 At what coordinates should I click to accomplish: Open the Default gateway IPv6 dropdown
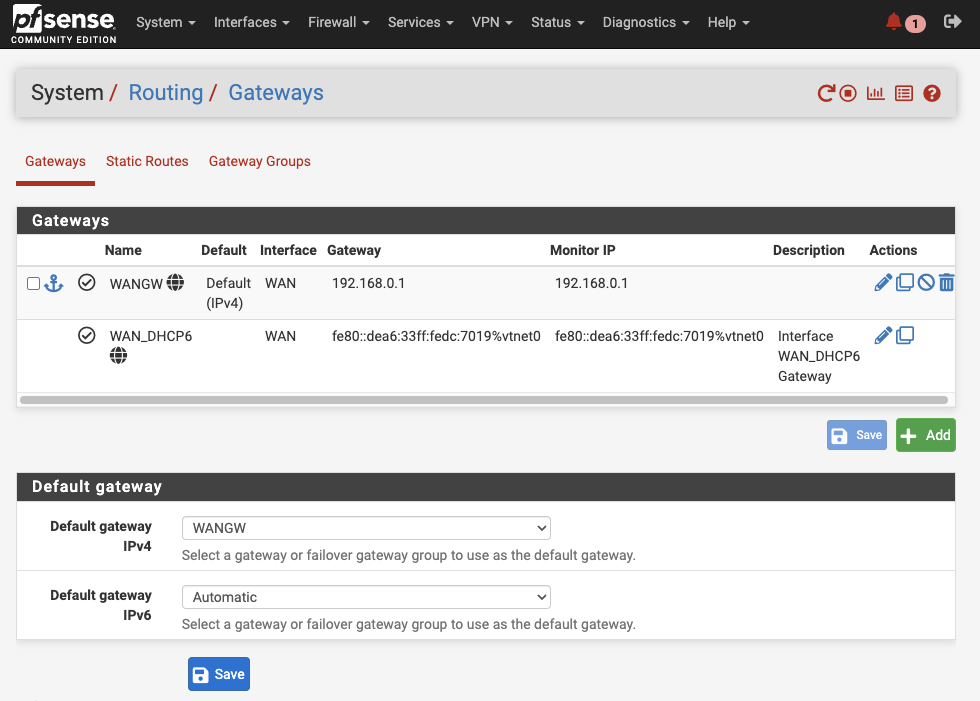[366, 597]
